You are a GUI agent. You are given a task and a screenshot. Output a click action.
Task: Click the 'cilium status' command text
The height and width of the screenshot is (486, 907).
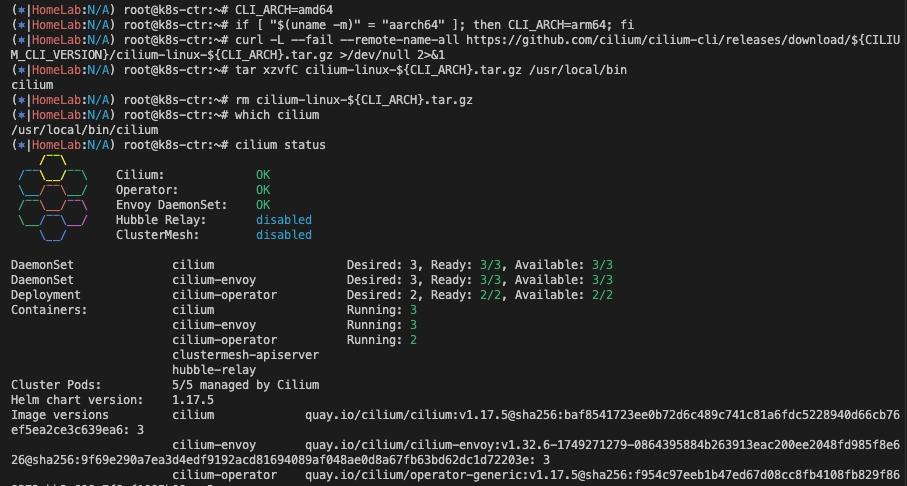pyautogui.click(x=280, y=145)
